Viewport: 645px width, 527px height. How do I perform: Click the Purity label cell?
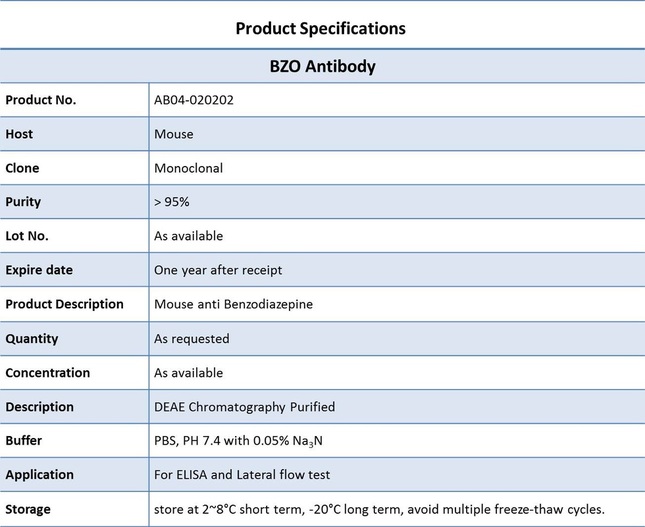pos(74,202)
